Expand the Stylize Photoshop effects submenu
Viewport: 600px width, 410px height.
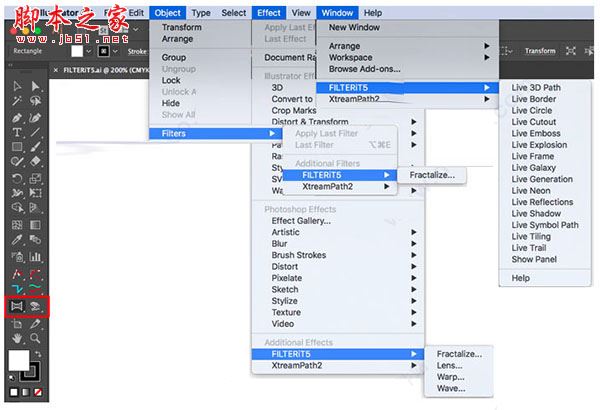[338, 301]
